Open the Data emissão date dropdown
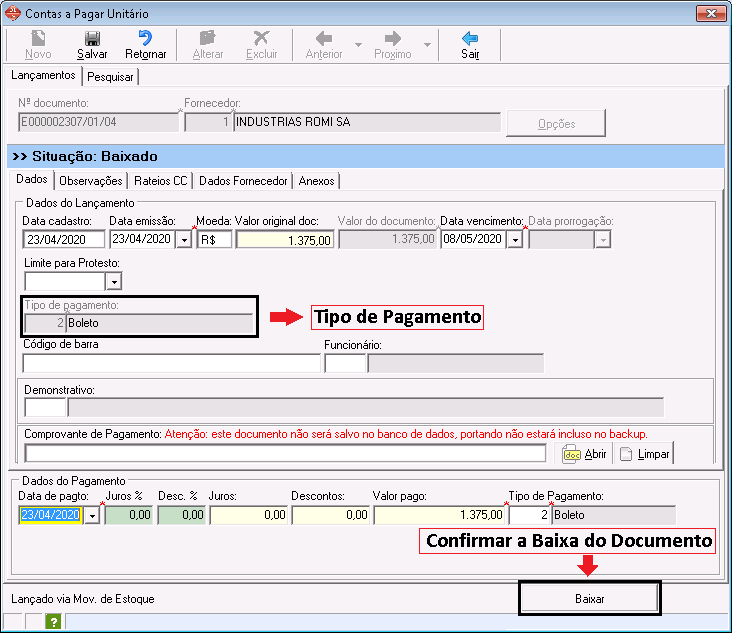Image resolution: width=732 pixels, height=633 pixels. click(x=183, y=239)
